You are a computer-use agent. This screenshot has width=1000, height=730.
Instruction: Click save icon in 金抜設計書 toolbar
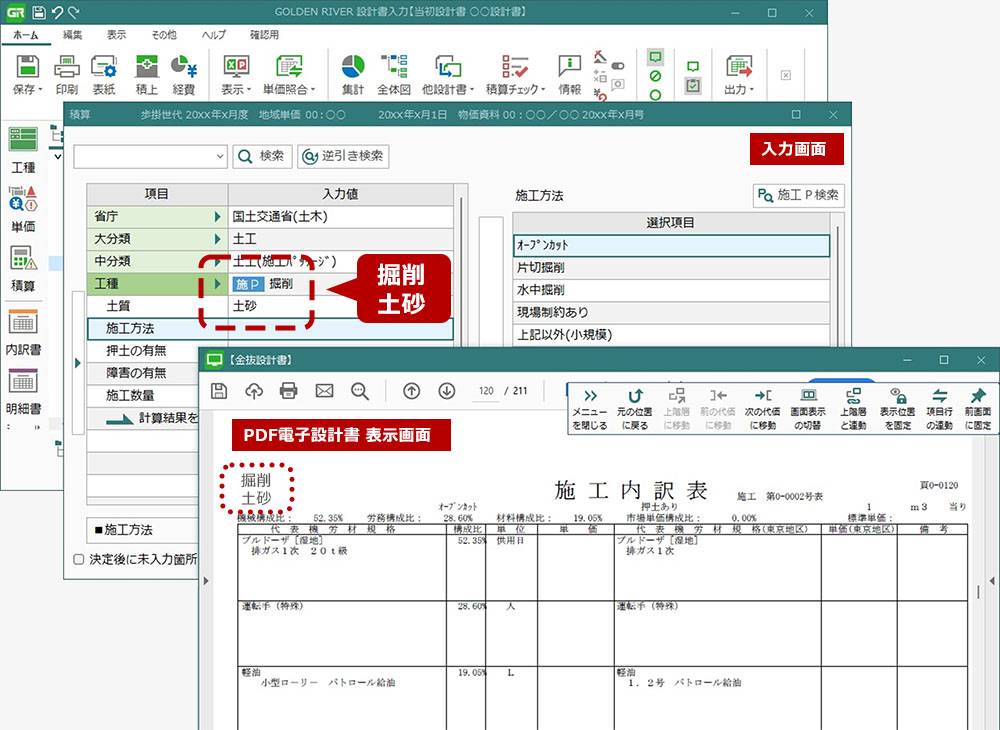[x=219, y=391]
